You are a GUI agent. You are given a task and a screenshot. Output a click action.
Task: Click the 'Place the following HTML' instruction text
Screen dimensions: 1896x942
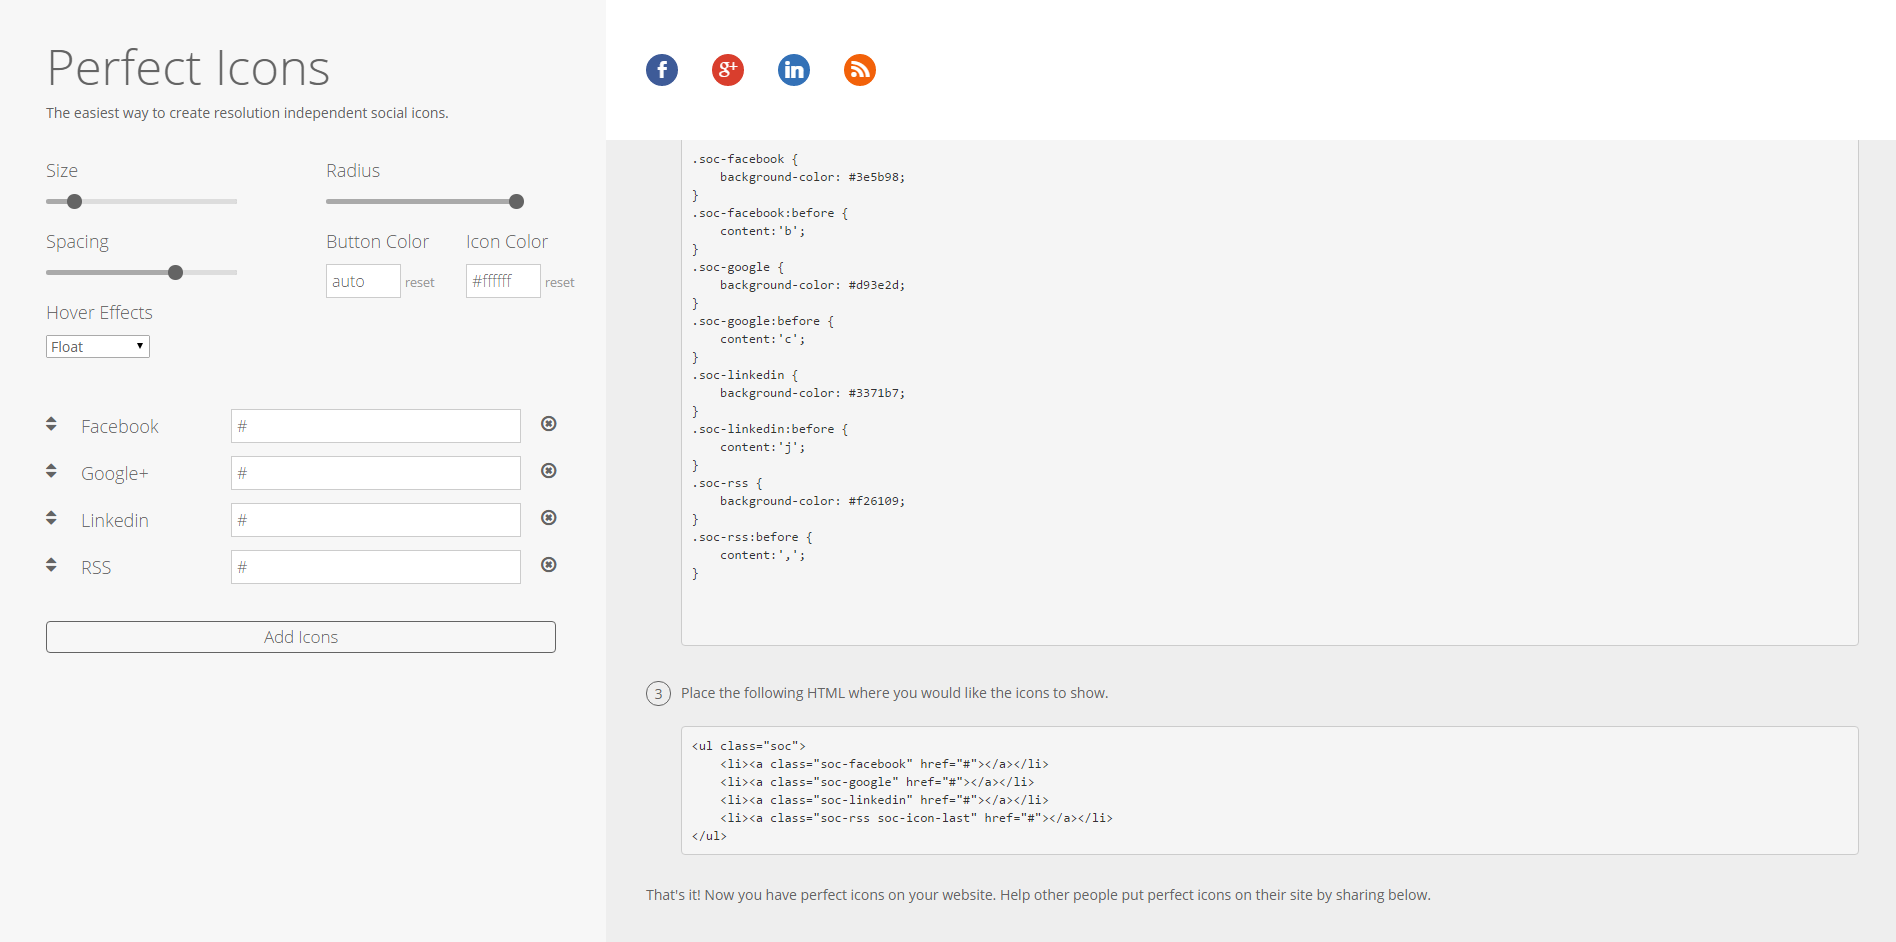(894, 693)
